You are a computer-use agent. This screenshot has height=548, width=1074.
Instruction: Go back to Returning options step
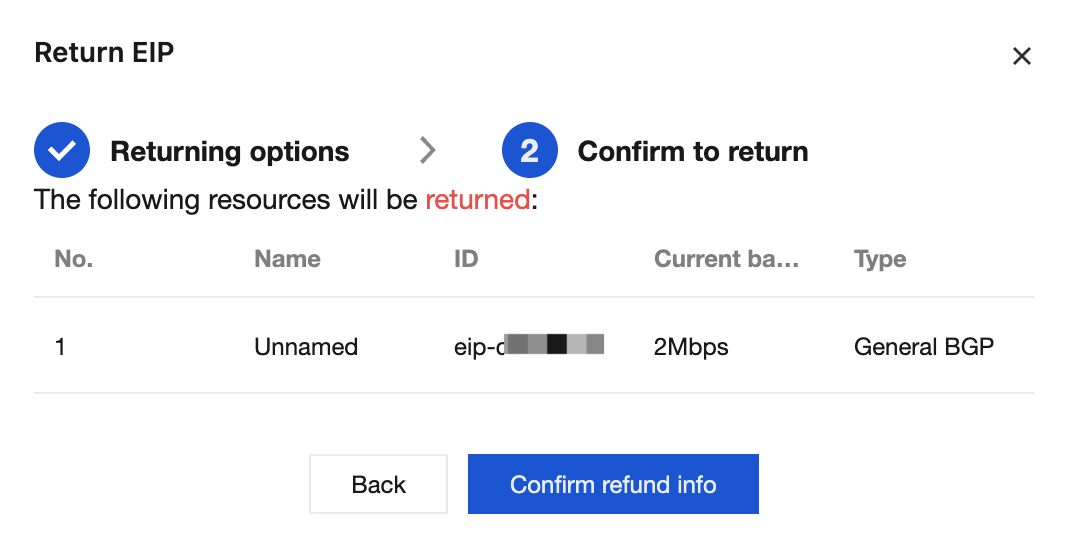tap(229, 151)
